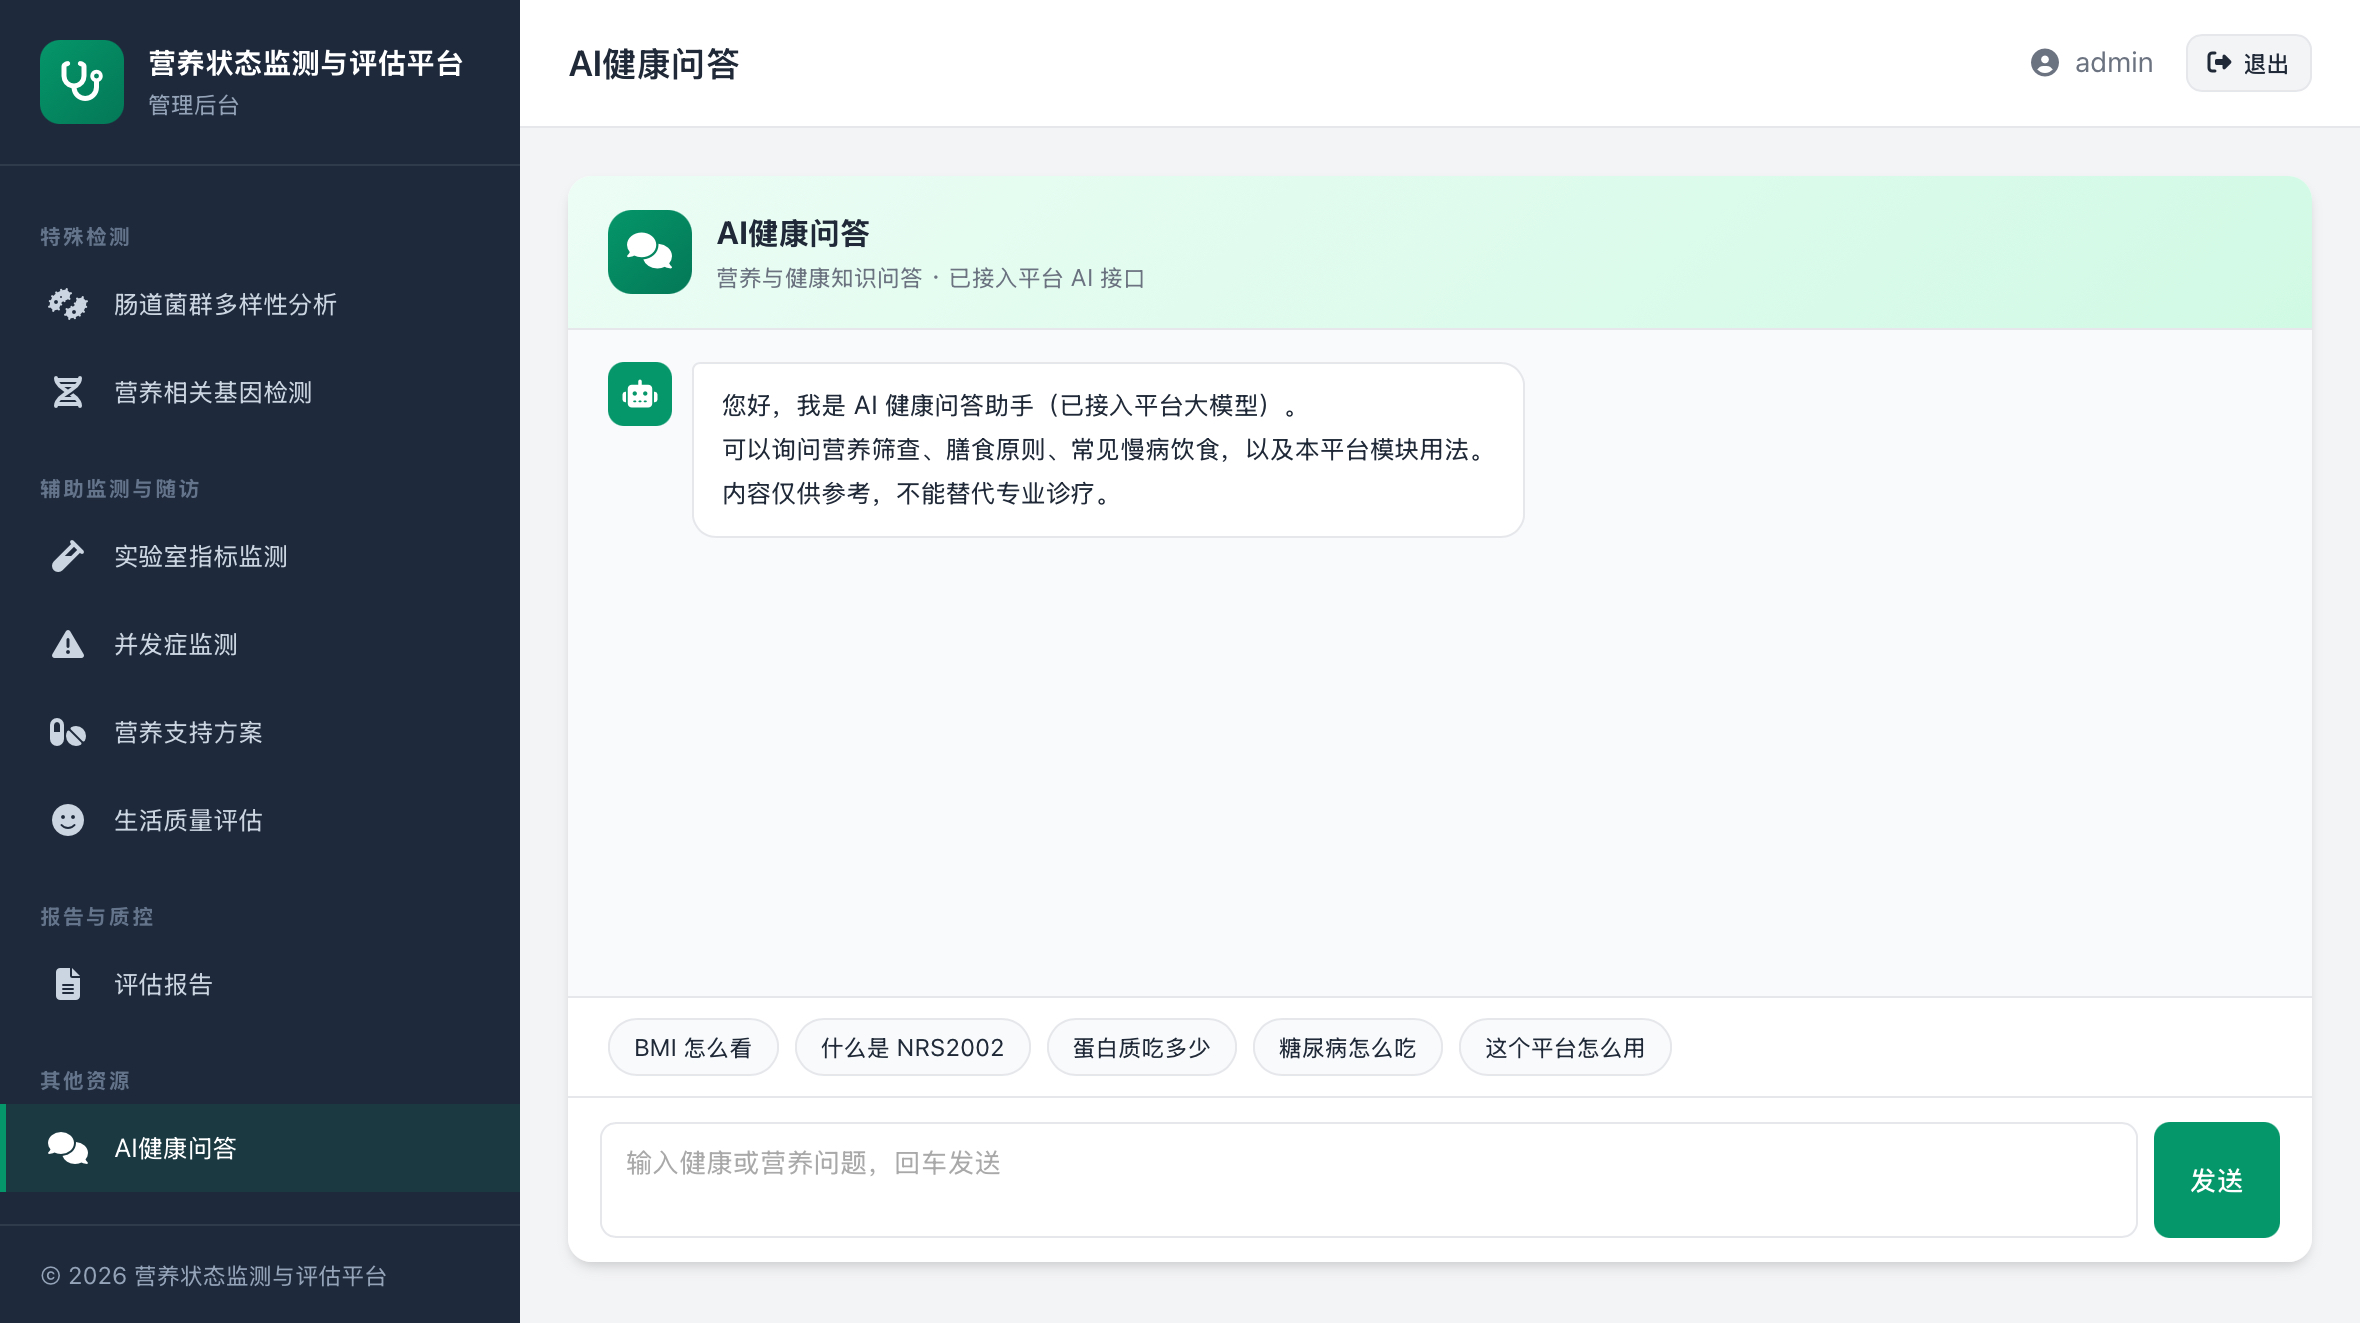Click the assistant greeting message bubble
2360x1323 pixels.
point(1108,450)
